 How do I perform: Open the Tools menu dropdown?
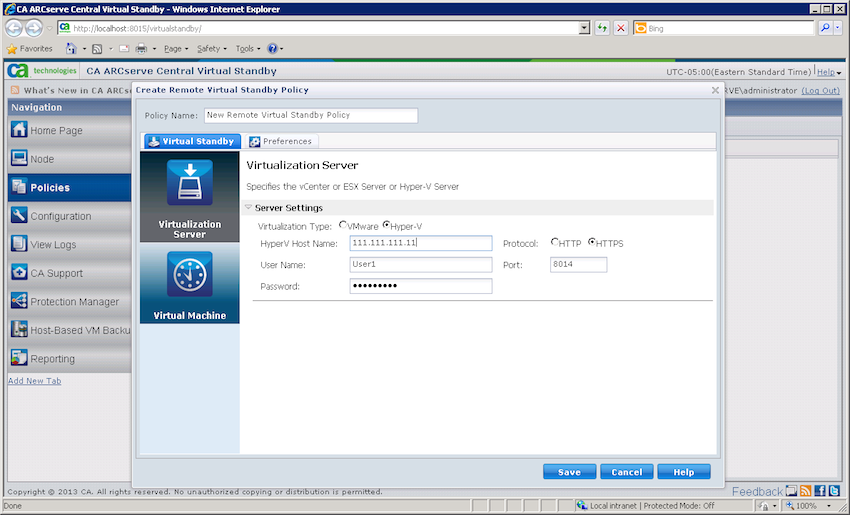point(248,49)
